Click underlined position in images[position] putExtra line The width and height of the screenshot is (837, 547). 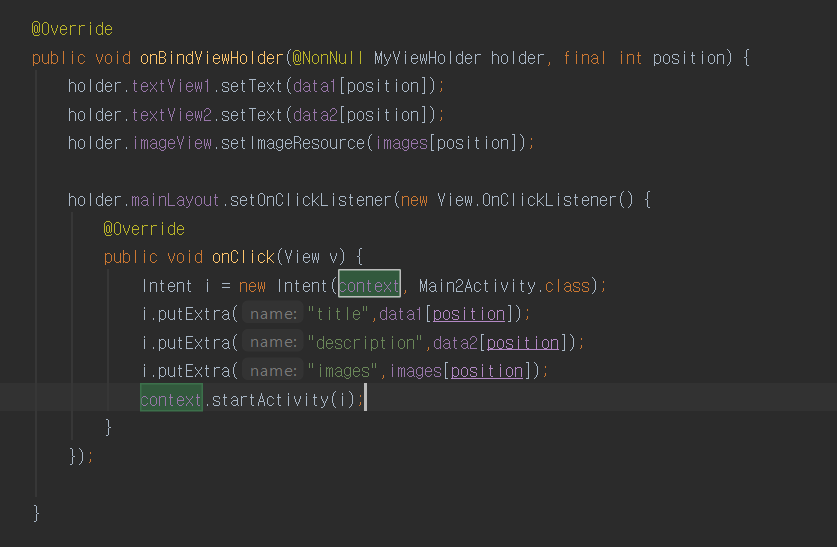tap(487, 371)
